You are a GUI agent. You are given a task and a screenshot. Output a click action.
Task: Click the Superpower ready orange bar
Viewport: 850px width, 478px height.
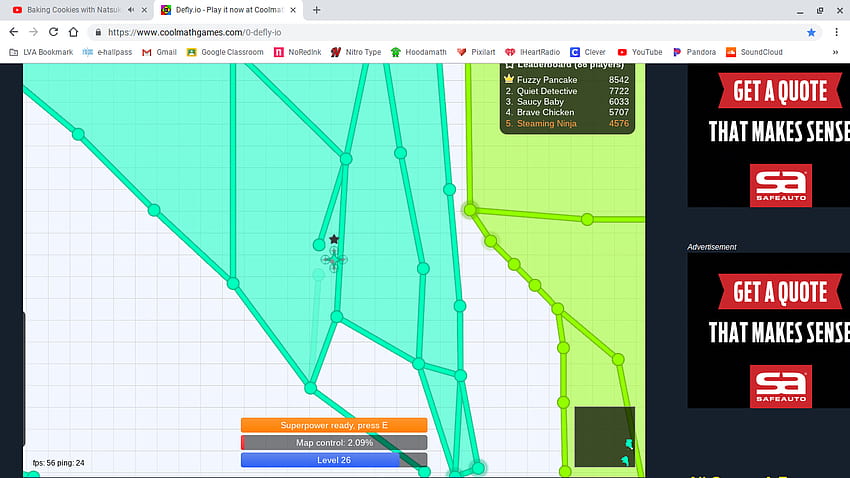coord(334,425)
